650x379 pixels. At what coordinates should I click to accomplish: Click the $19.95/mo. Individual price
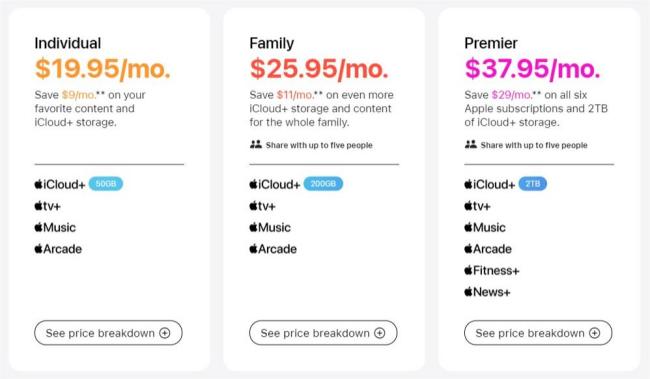coord(103,68)
